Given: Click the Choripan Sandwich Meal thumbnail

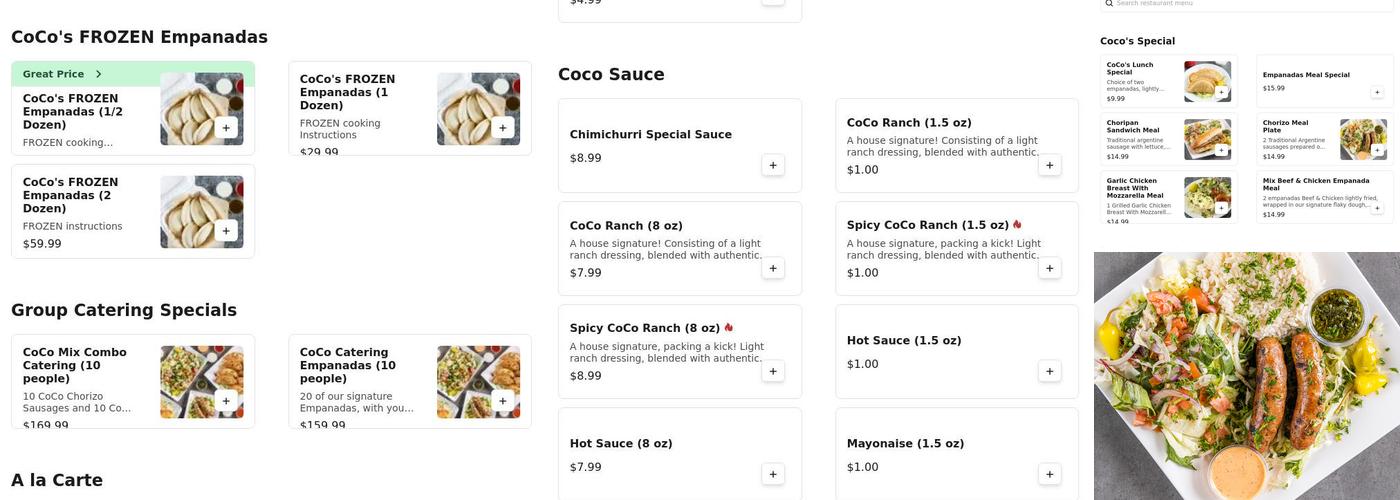Looking at the screenshot, I should [x=1207, y=139].
